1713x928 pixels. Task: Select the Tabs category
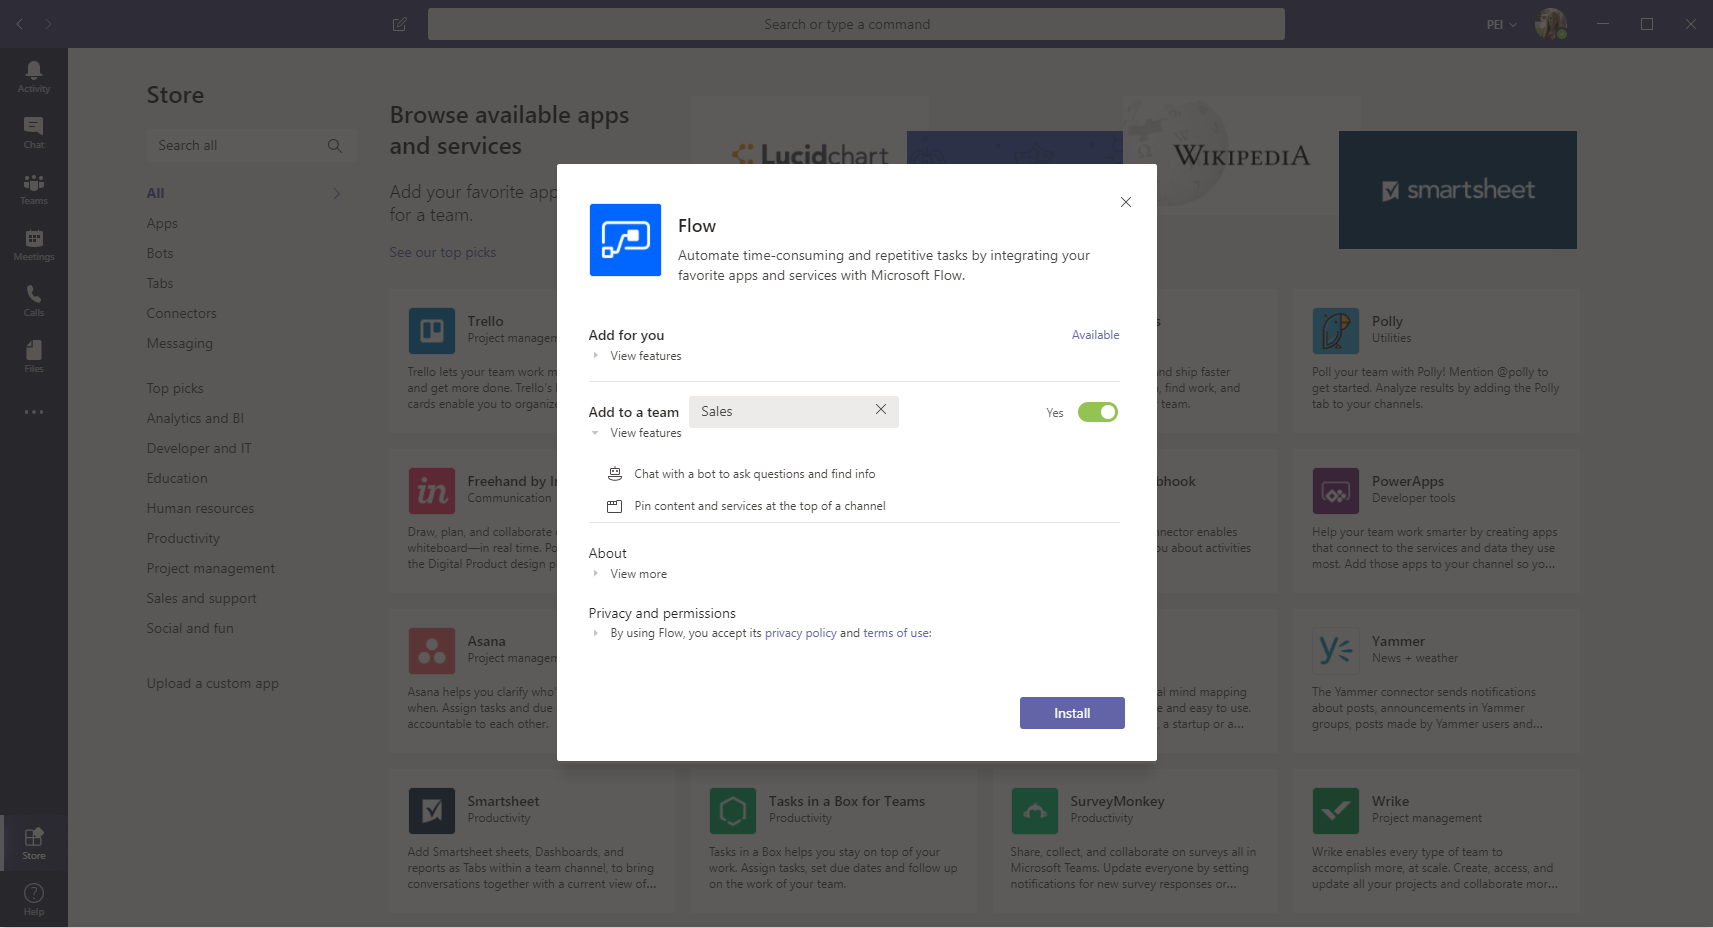160,284
